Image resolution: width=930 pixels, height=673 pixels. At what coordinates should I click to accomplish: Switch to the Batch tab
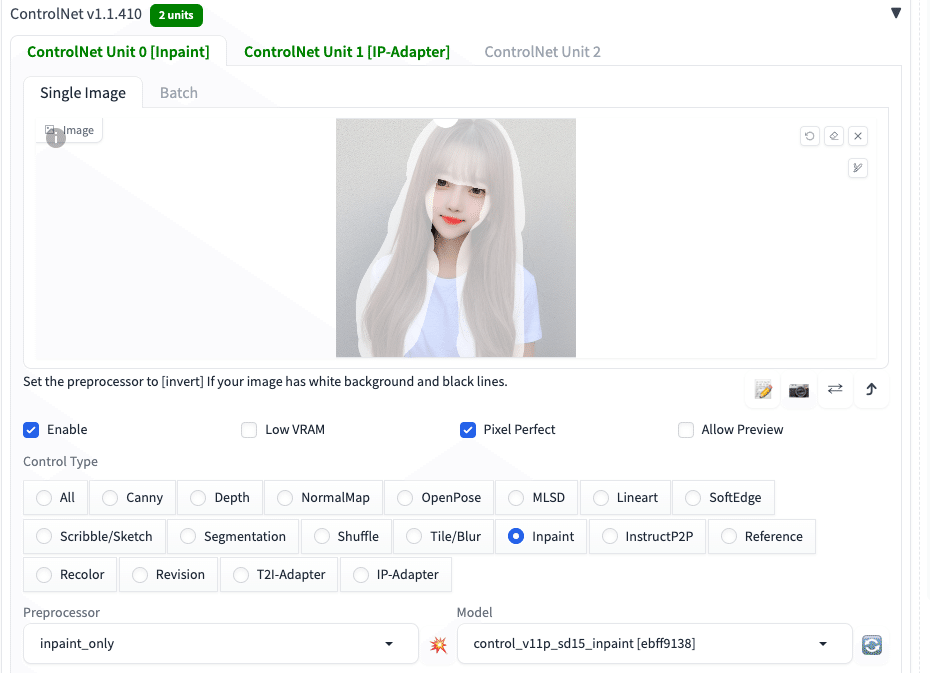[x=179, y=93]
